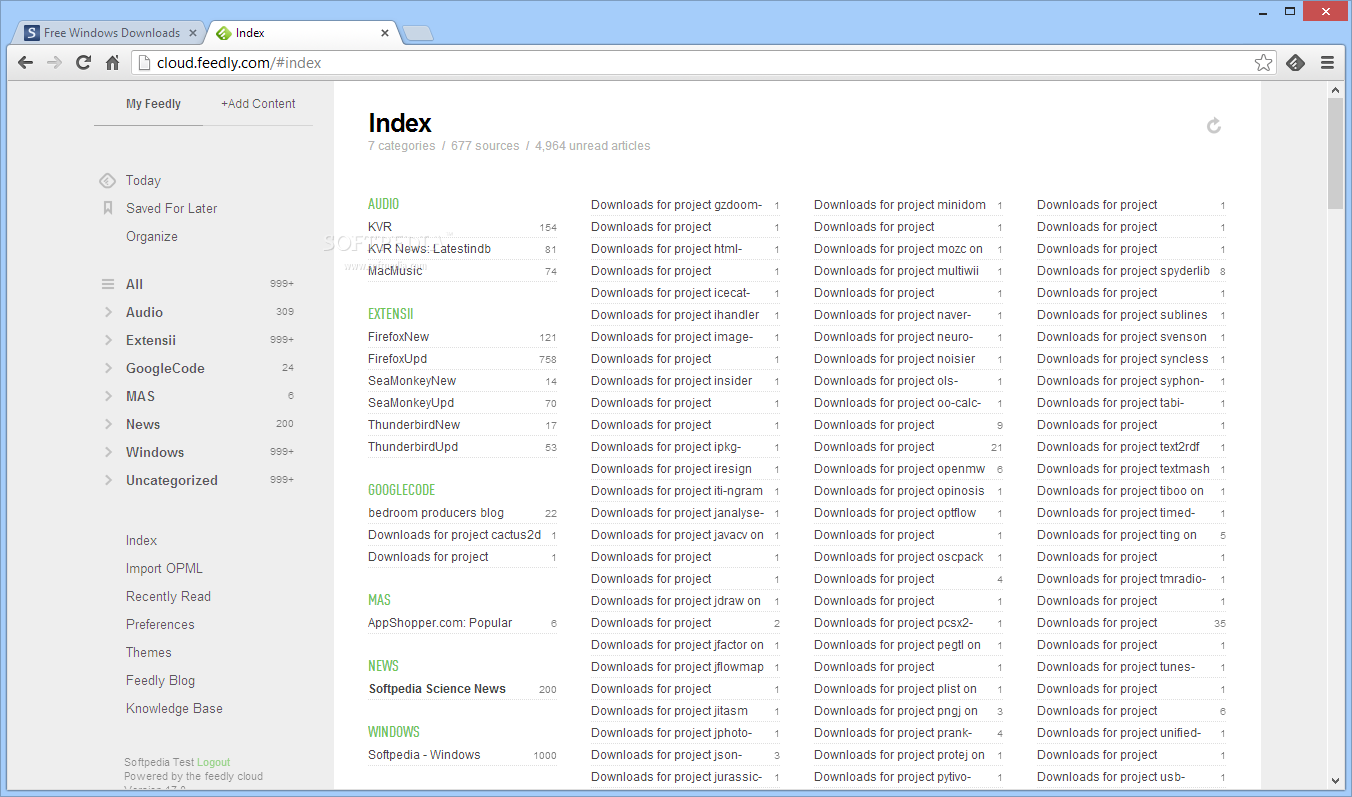Open the EXTENSII category heading
Viewport: 1352px width, 797px height.
(x=390, y=314)
